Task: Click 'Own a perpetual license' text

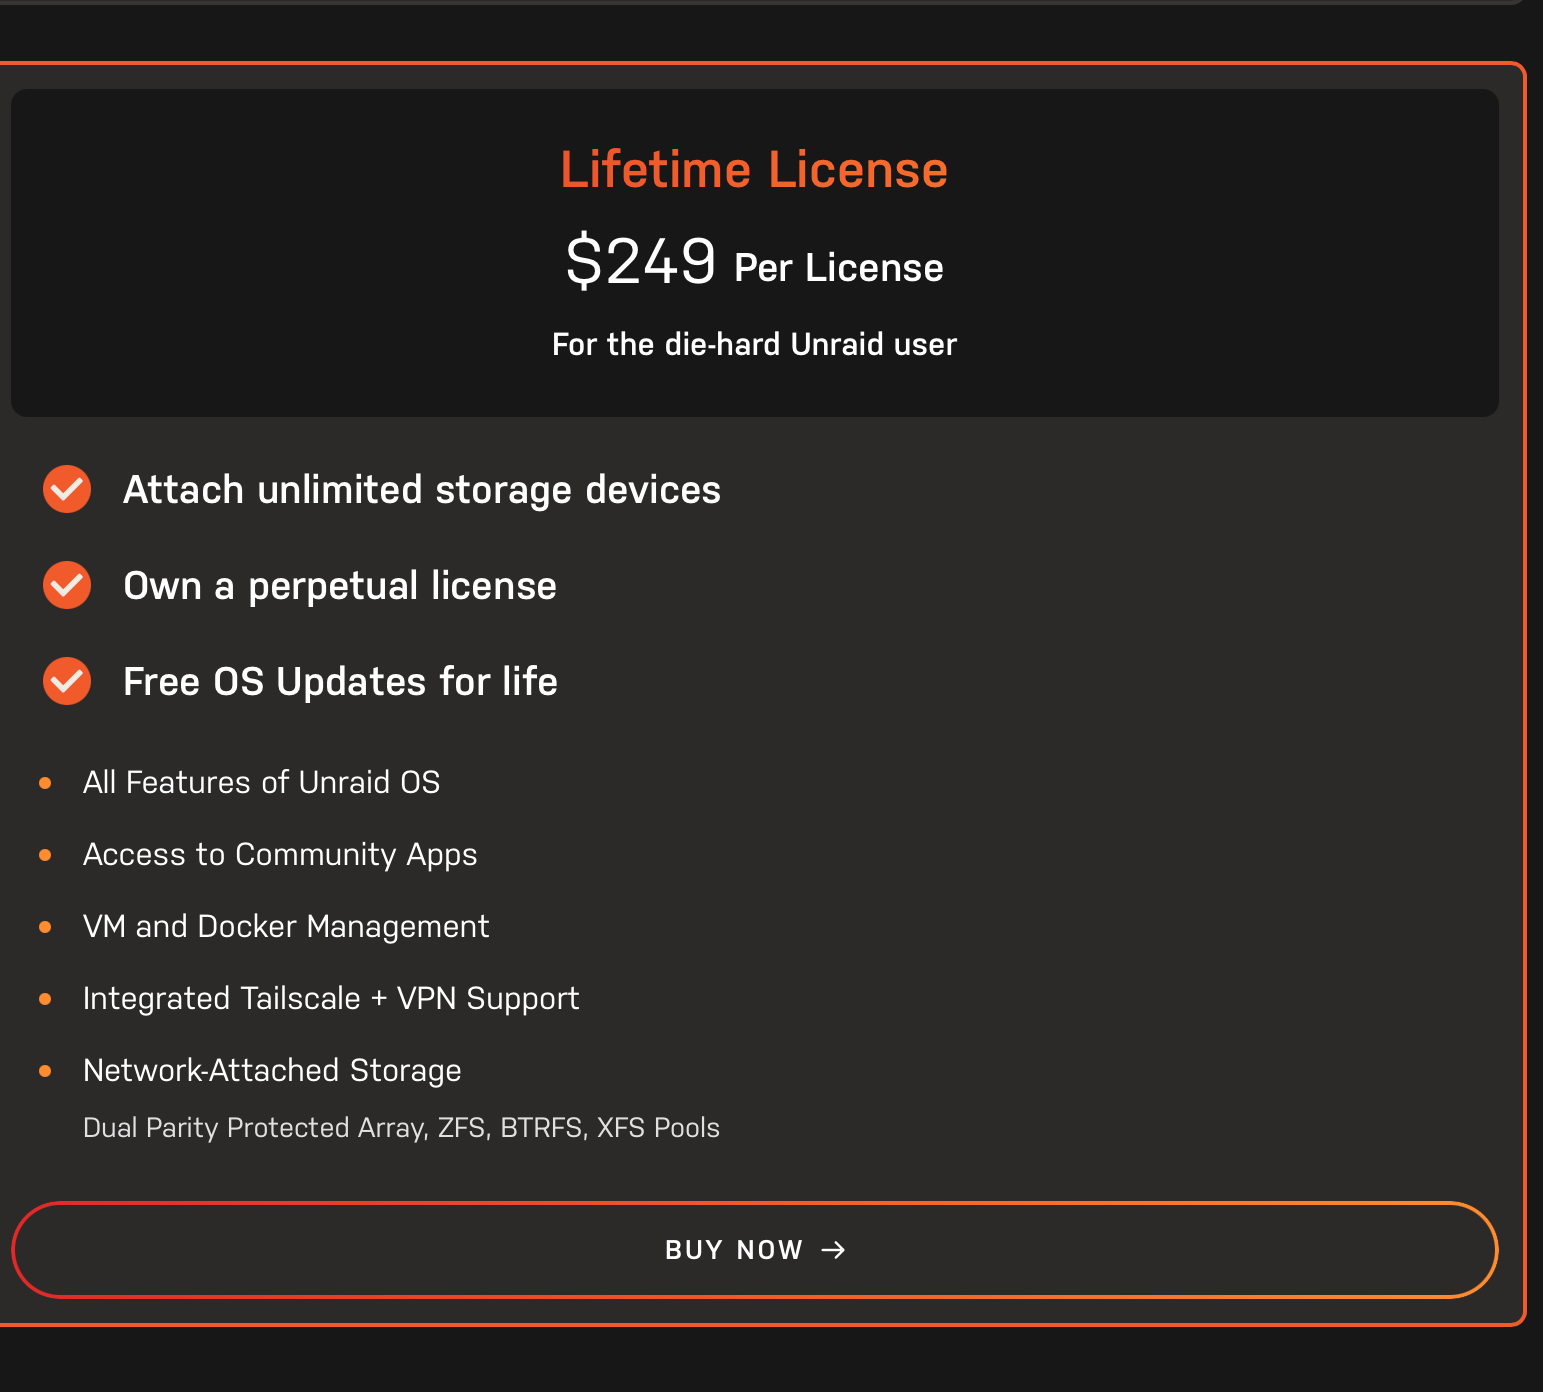Action: click(x=340, y=586)
